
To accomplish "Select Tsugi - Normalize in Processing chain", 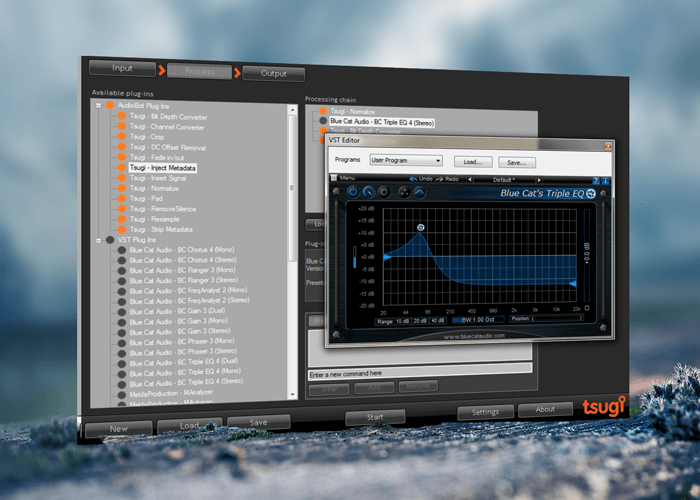I will pyautogui.click(x=353, y=112).
